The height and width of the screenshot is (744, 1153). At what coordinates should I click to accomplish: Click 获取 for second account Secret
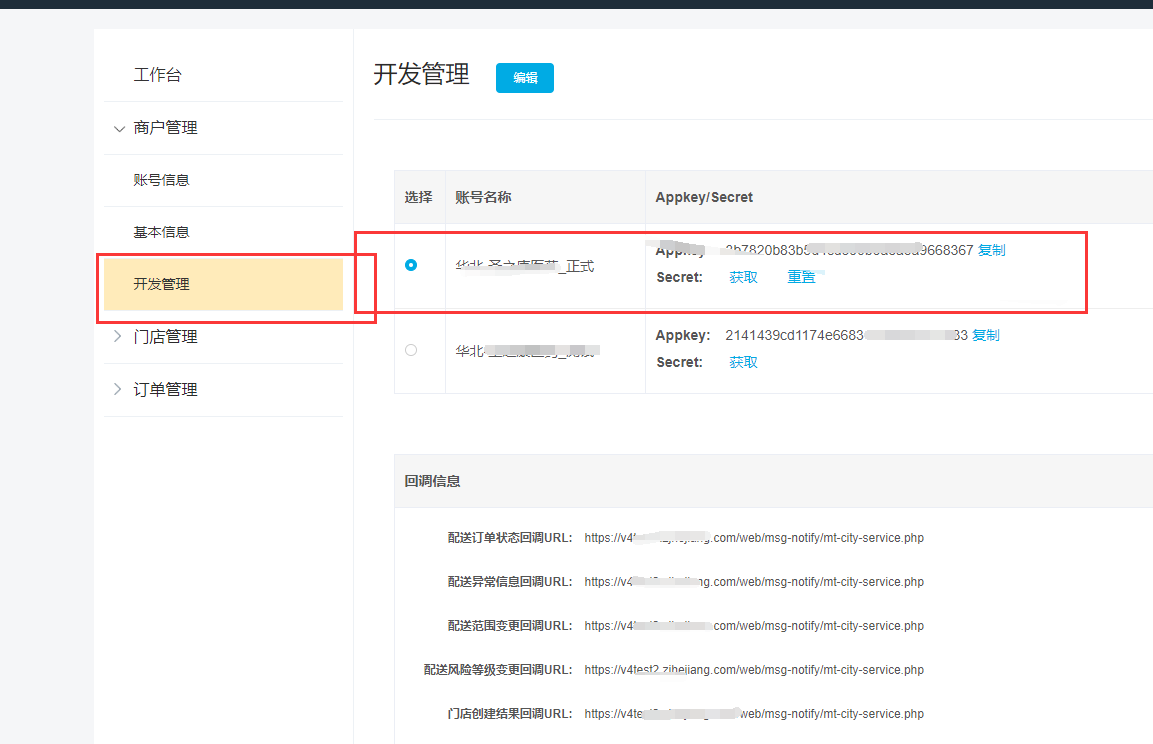[743, 362]
